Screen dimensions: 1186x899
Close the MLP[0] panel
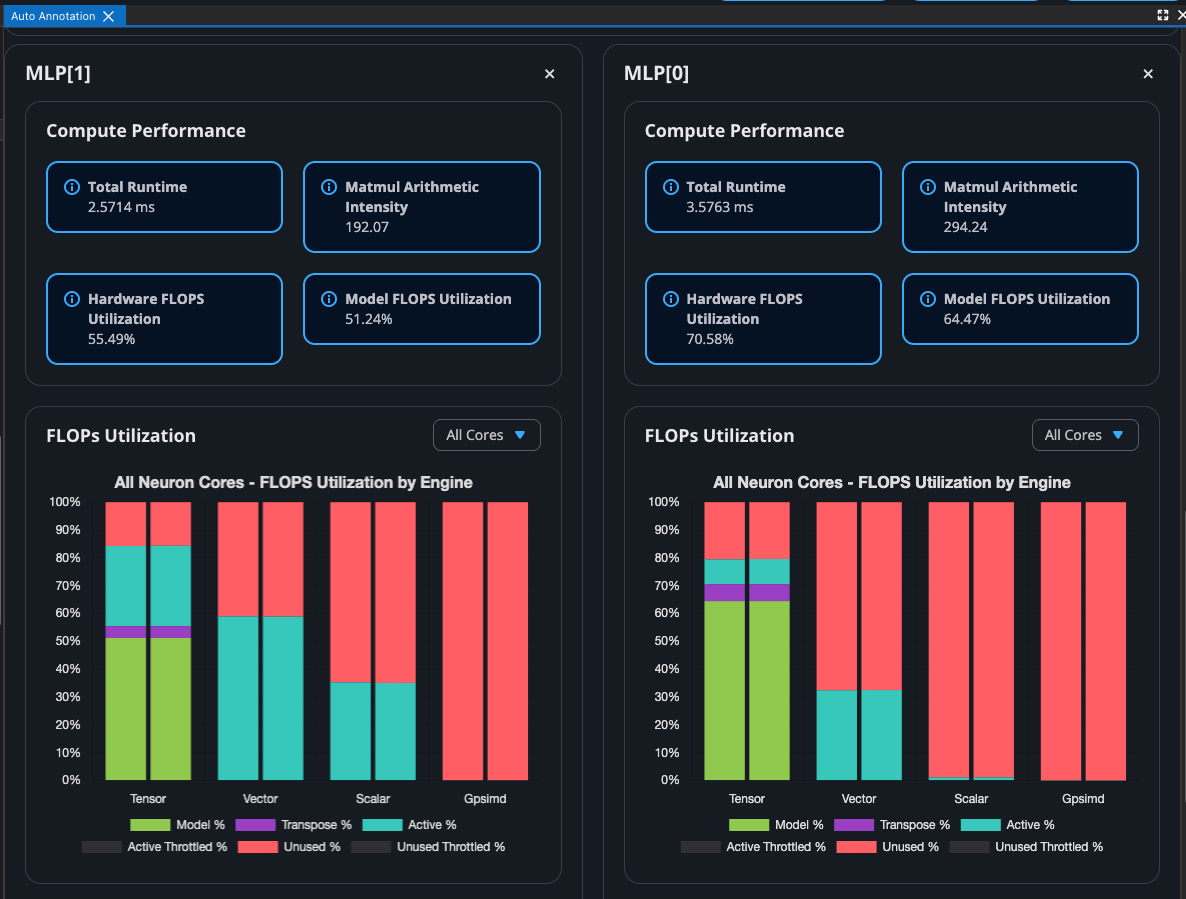pyautogui.click(x=1148, y=73)
